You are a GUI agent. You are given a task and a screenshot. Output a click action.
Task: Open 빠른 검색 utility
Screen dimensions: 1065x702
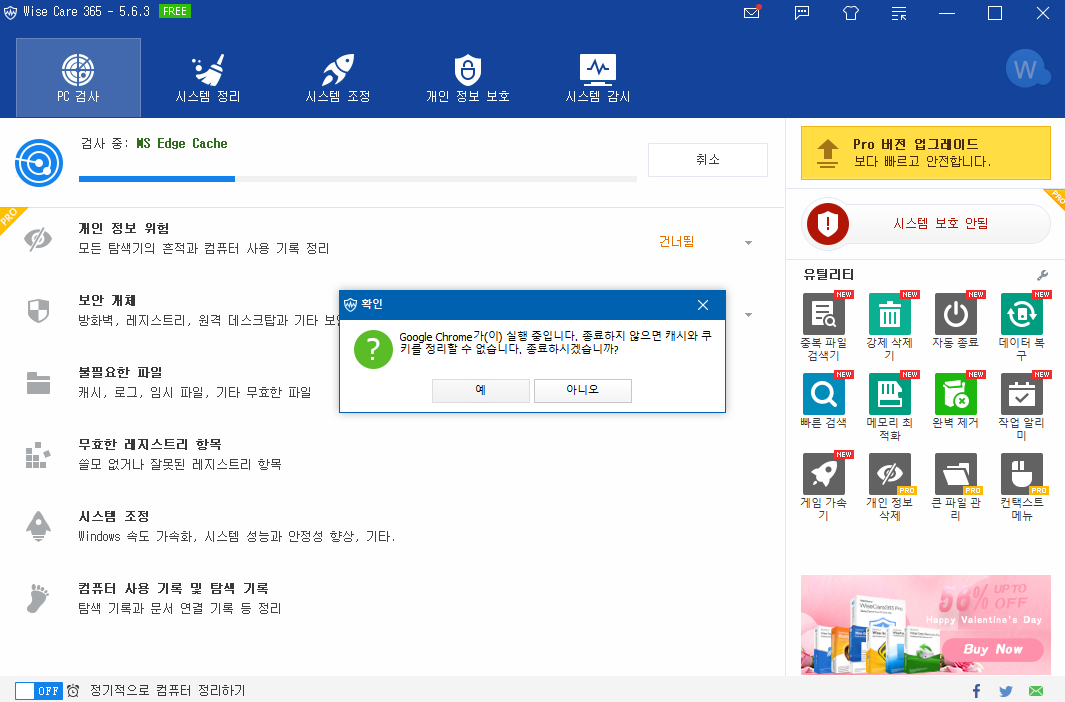click(x=824, y=402)
